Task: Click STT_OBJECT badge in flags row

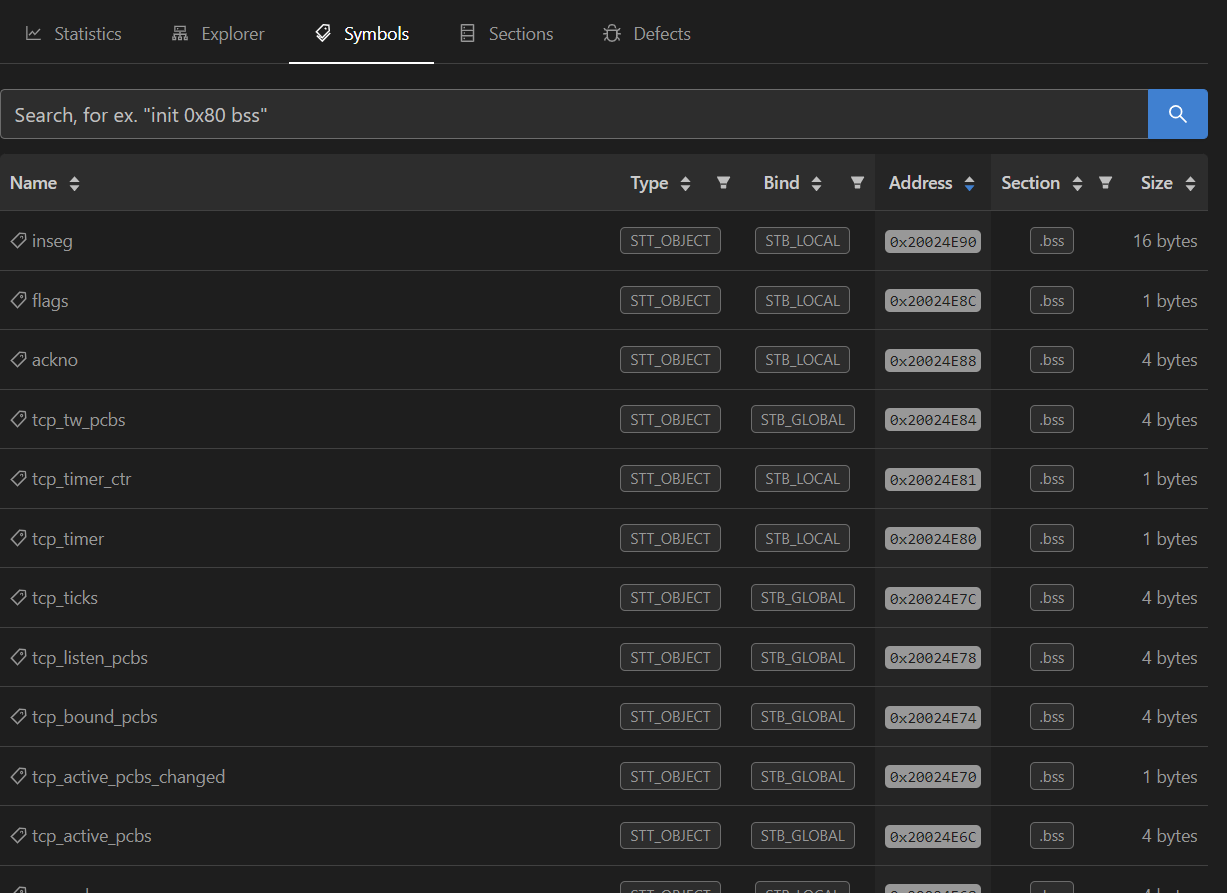Action: click(670, 301)
